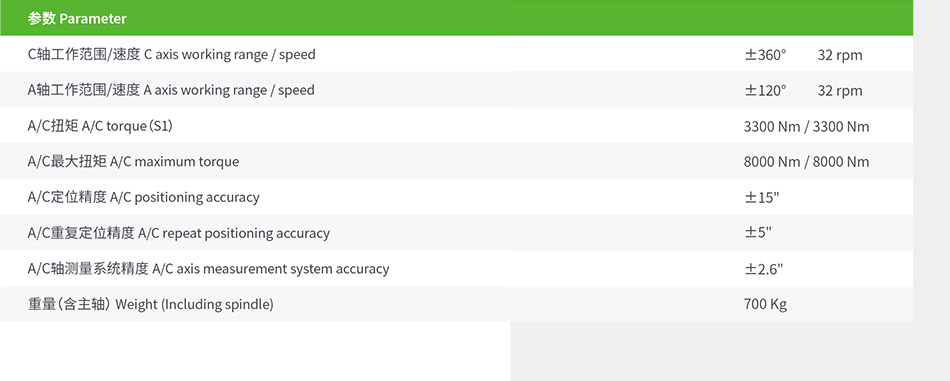Select A/C axis measurement system accuracy label
The height and width of the screenshot is (381, 950).
coord(208,268)
